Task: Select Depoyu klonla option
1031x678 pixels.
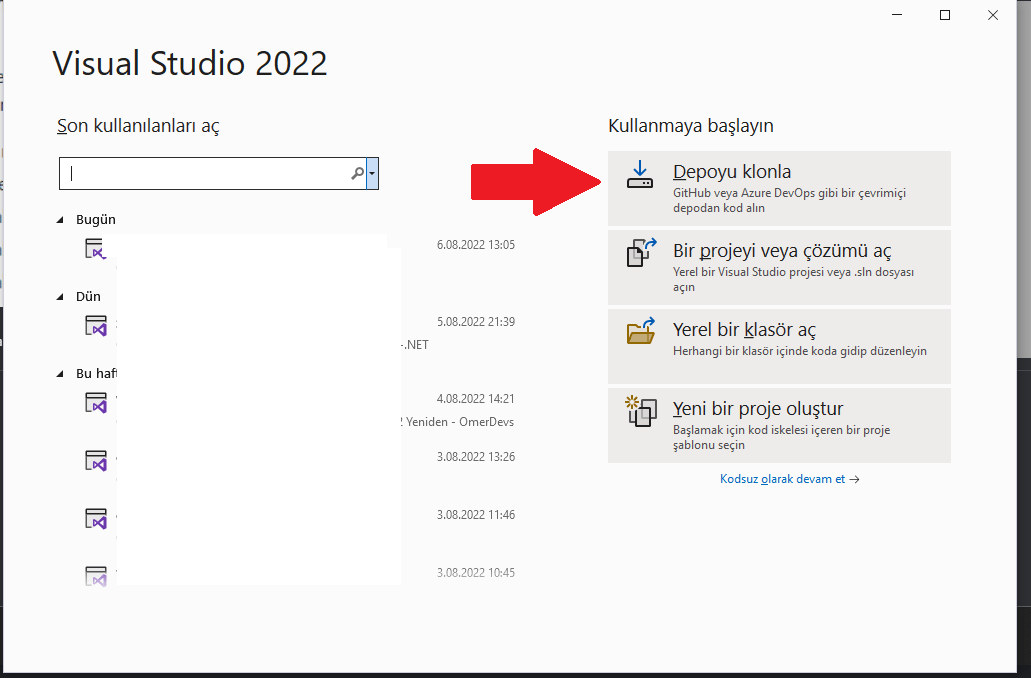Action: point(779,188)
